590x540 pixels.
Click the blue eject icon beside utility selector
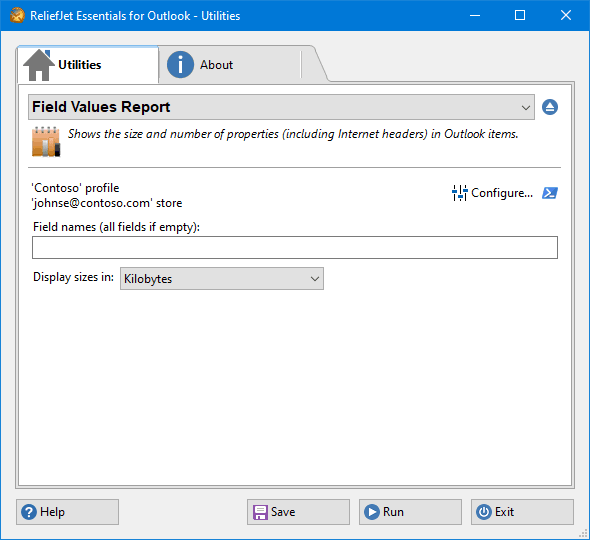click(550, 107)
